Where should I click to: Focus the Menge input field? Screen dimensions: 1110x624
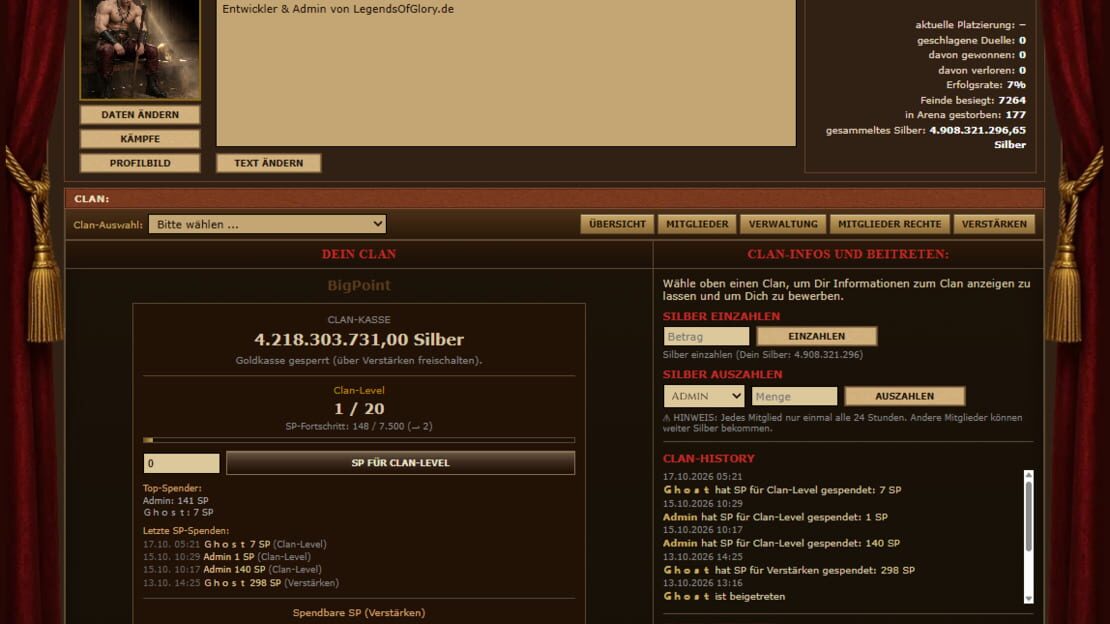pos(794,397)
